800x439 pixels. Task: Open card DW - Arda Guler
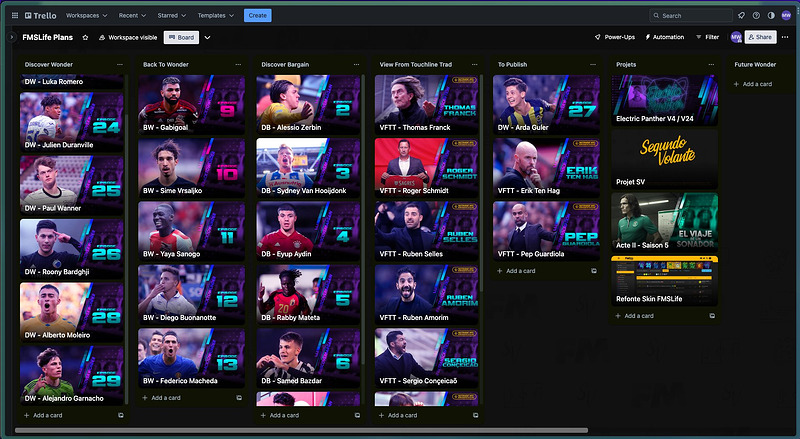coord(546,105)
